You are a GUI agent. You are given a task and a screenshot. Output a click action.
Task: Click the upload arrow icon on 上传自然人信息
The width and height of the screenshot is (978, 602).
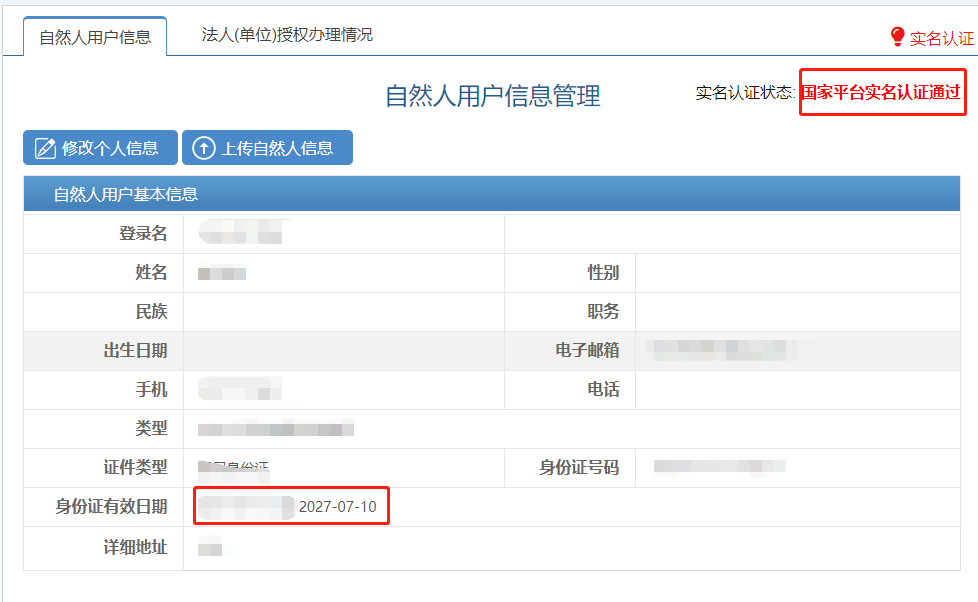point(204,148)
